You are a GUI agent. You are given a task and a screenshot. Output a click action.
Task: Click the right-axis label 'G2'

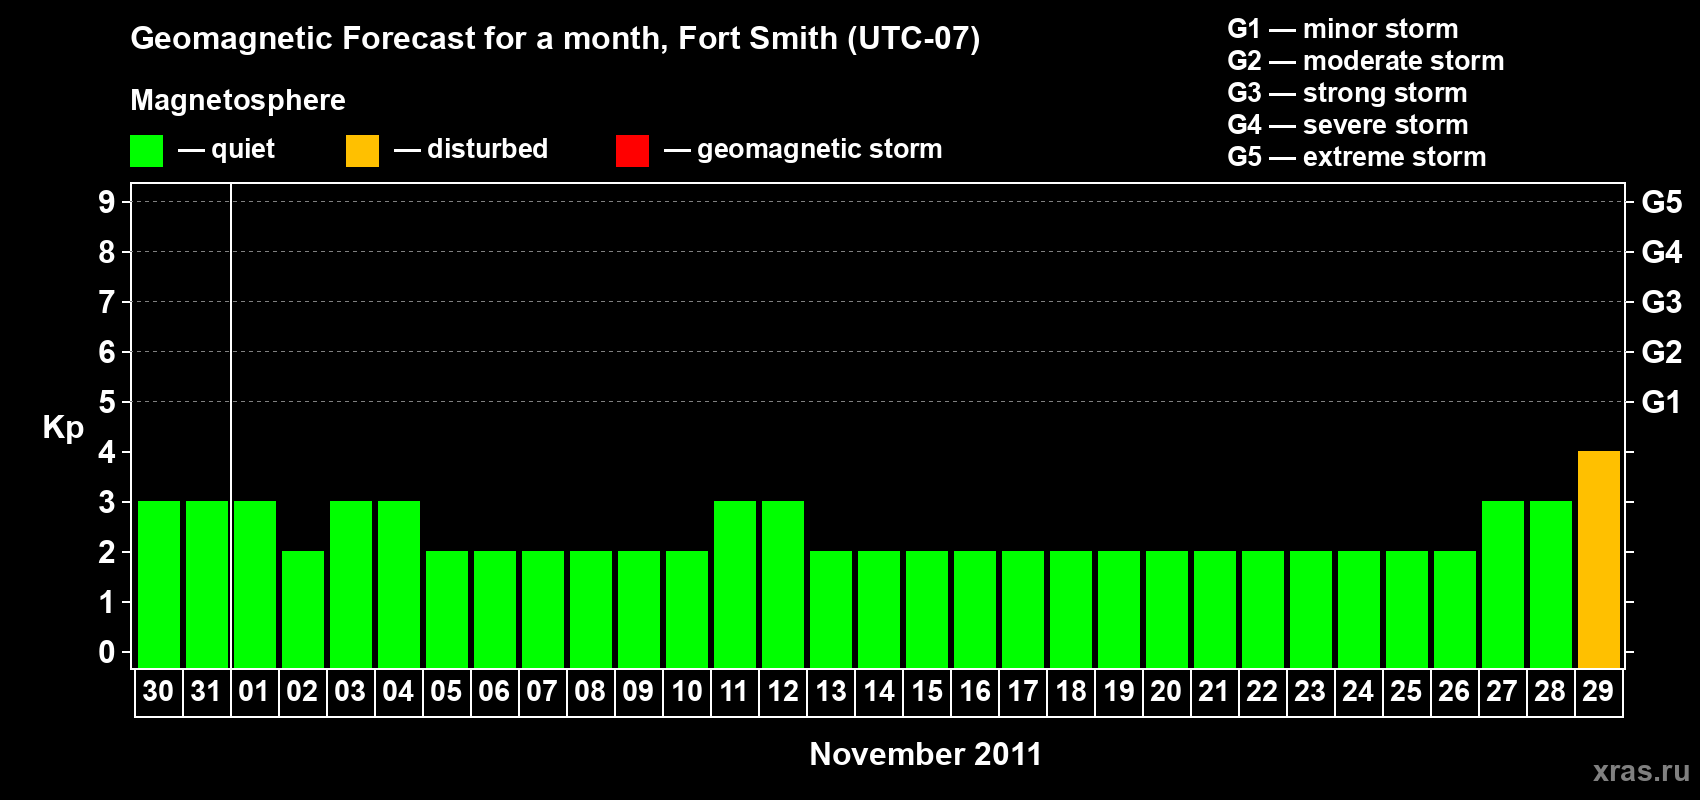(1661, 352)
